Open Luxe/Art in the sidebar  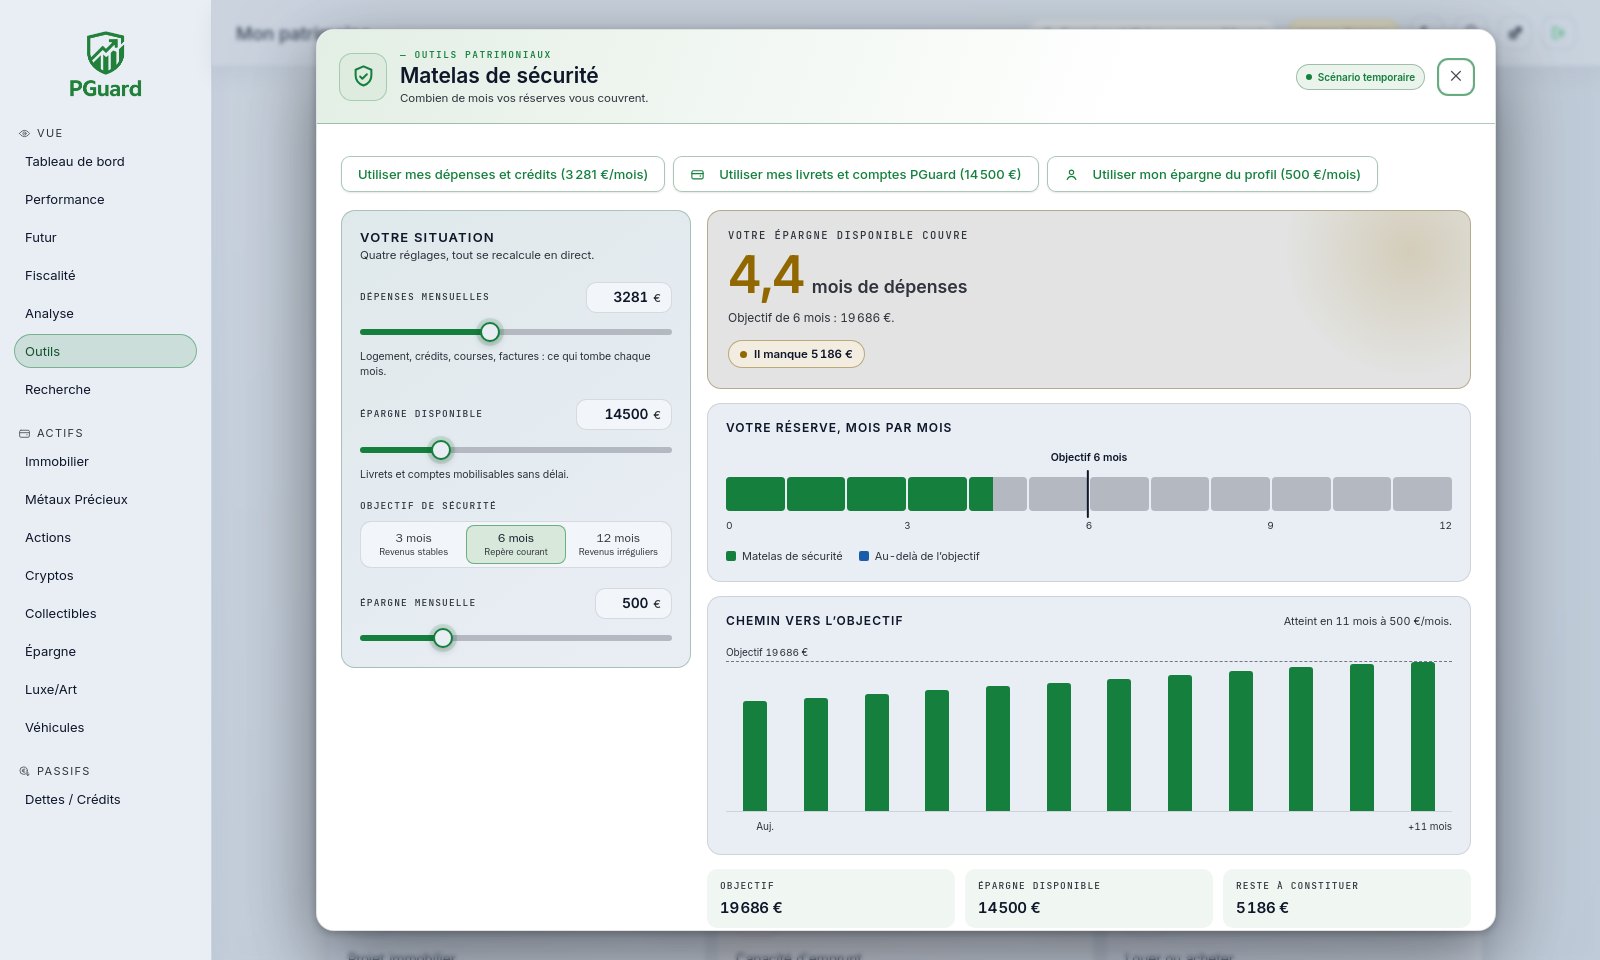pyautogui.click(x=105, y=690)
